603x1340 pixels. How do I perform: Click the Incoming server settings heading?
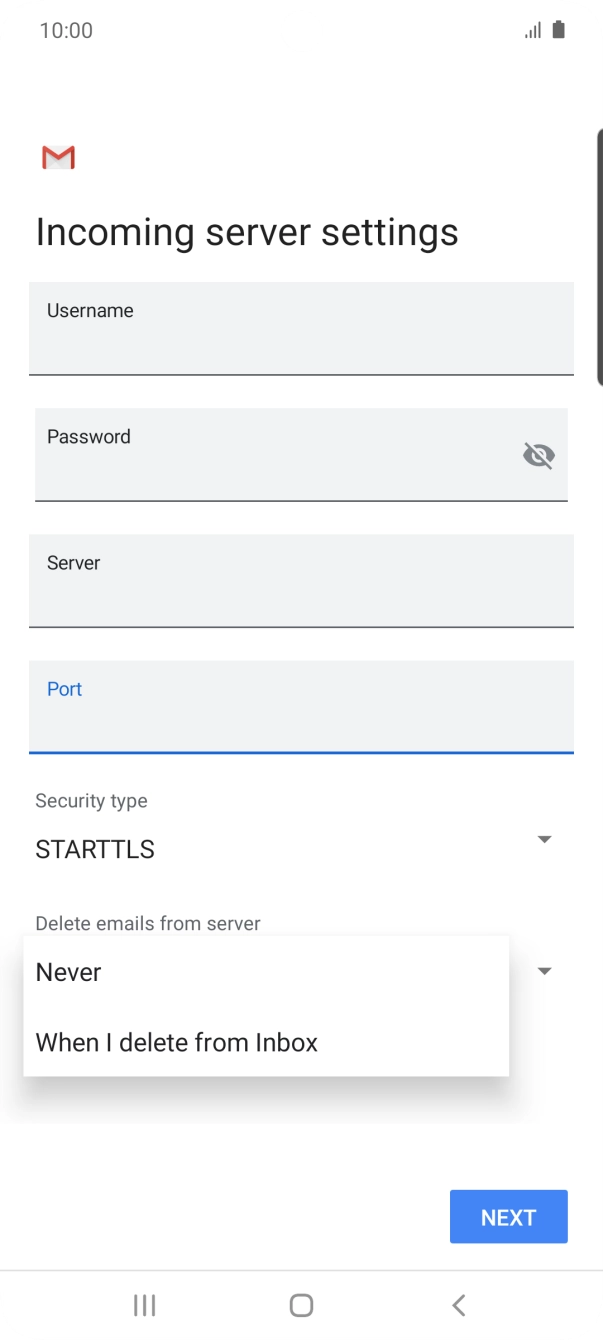pos(246,231)
